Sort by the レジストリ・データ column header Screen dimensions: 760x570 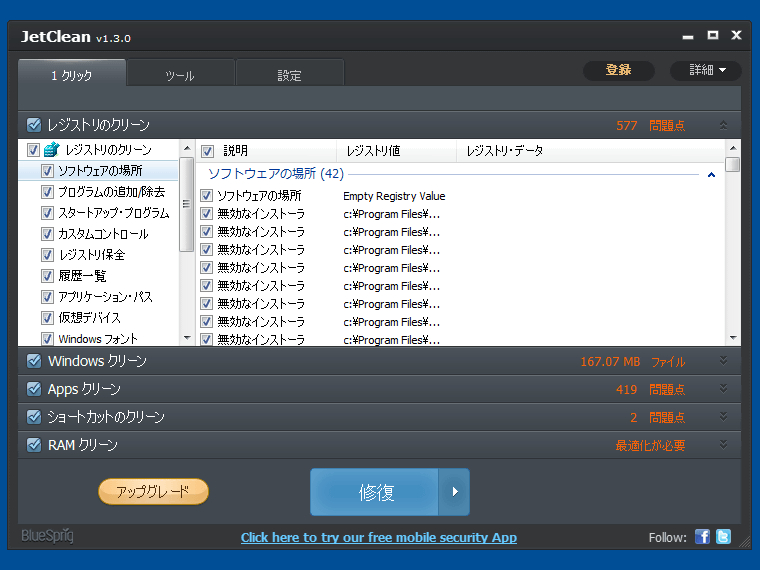pyautogui.click(x=590, y=151)
